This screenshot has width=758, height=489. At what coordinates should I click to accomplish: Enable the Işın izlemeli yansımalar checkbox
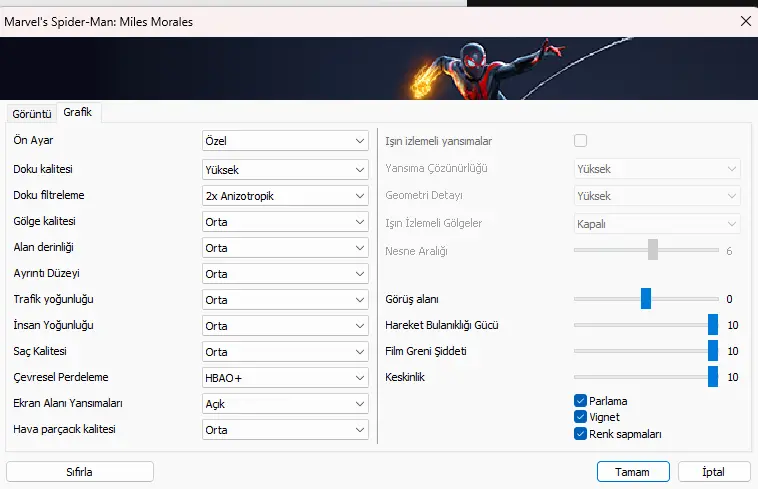581,141
